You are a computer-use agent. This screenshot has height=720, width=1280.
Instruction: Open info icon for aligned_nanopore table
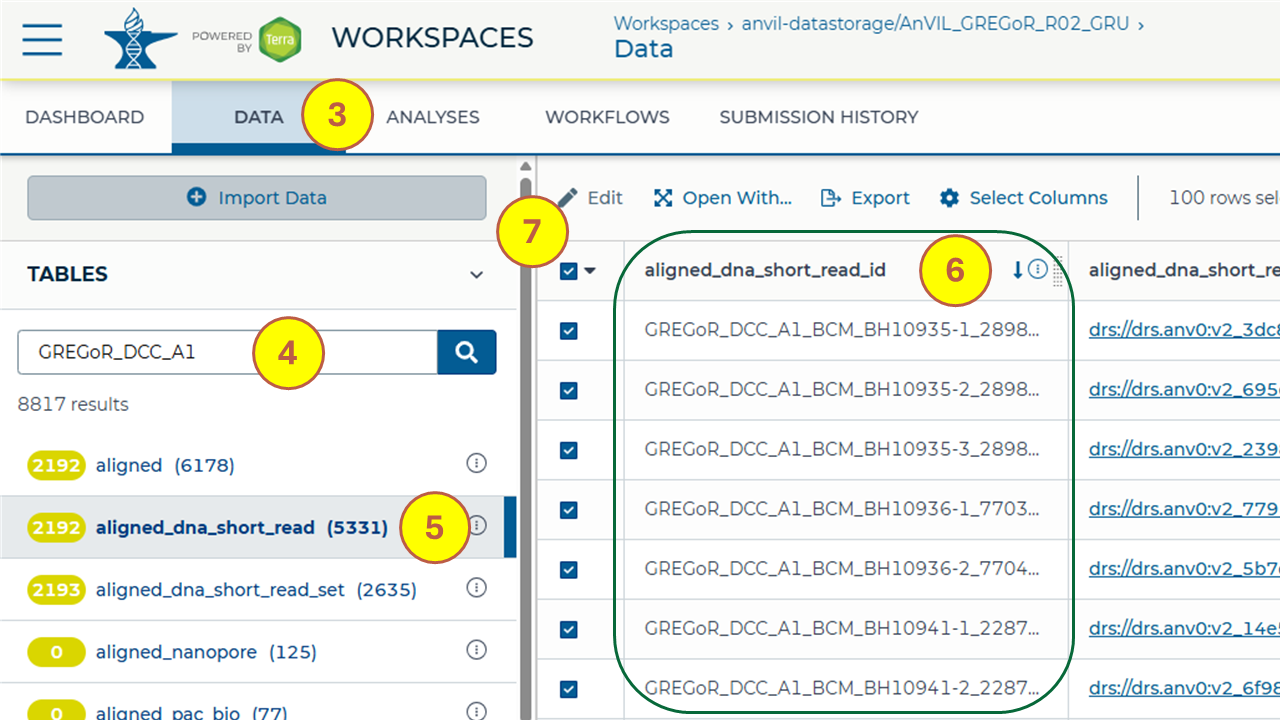[477, 650]
